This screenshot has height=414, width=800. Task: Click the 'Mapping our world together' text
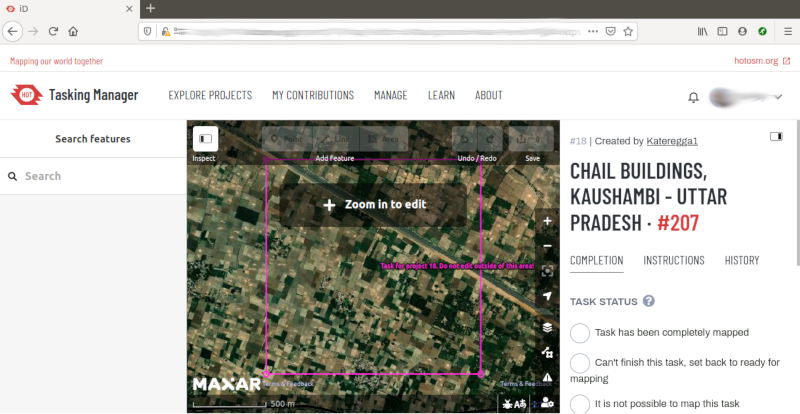57,61
